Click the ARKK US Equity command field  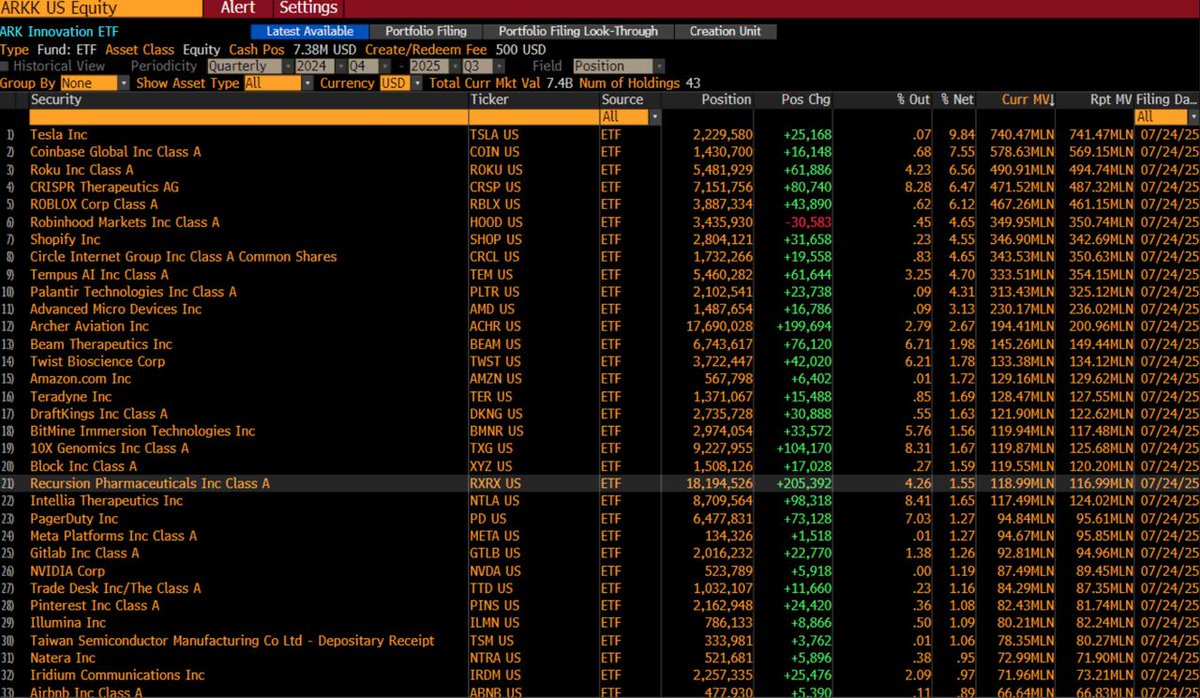click(x=100, y=8)
